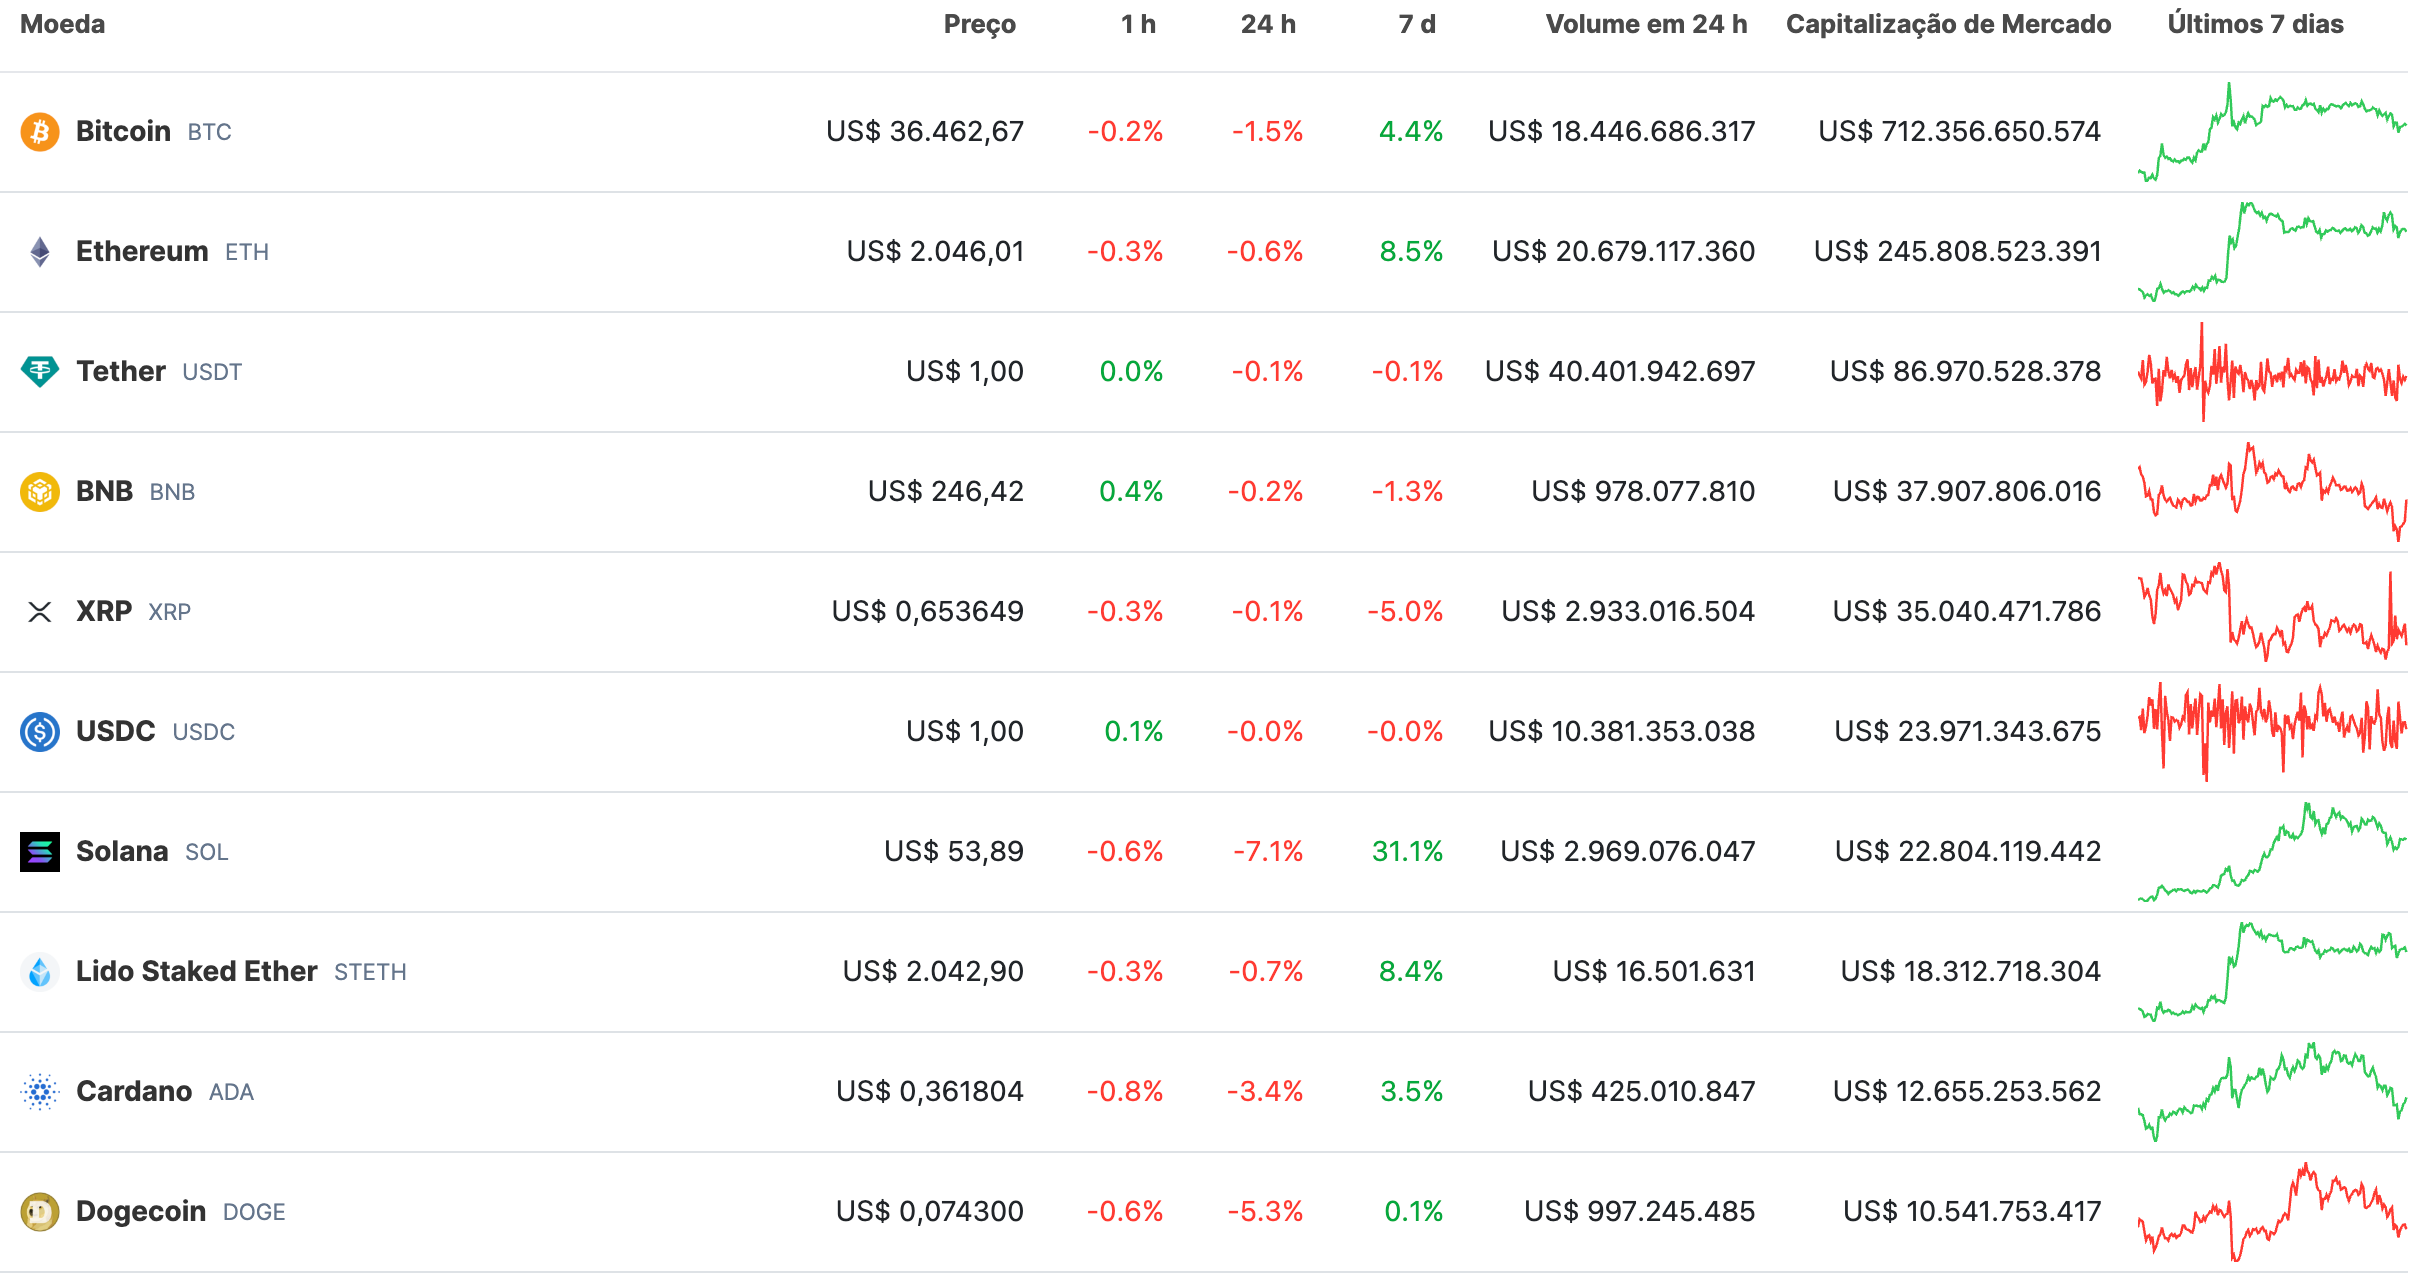Click the XRP cross logo icon
Screen dimensions: 2430x1274
40,612
